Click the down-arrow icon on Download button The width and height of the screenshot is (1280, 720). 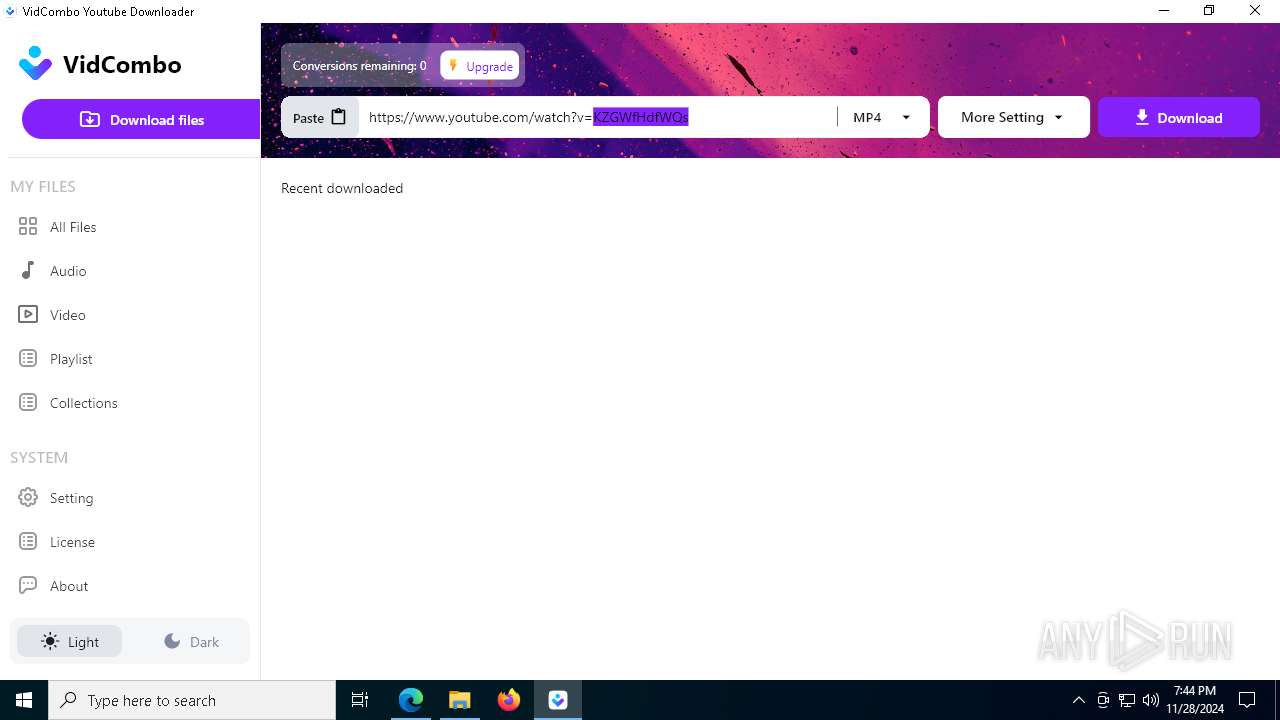[x=1142, y=117]
